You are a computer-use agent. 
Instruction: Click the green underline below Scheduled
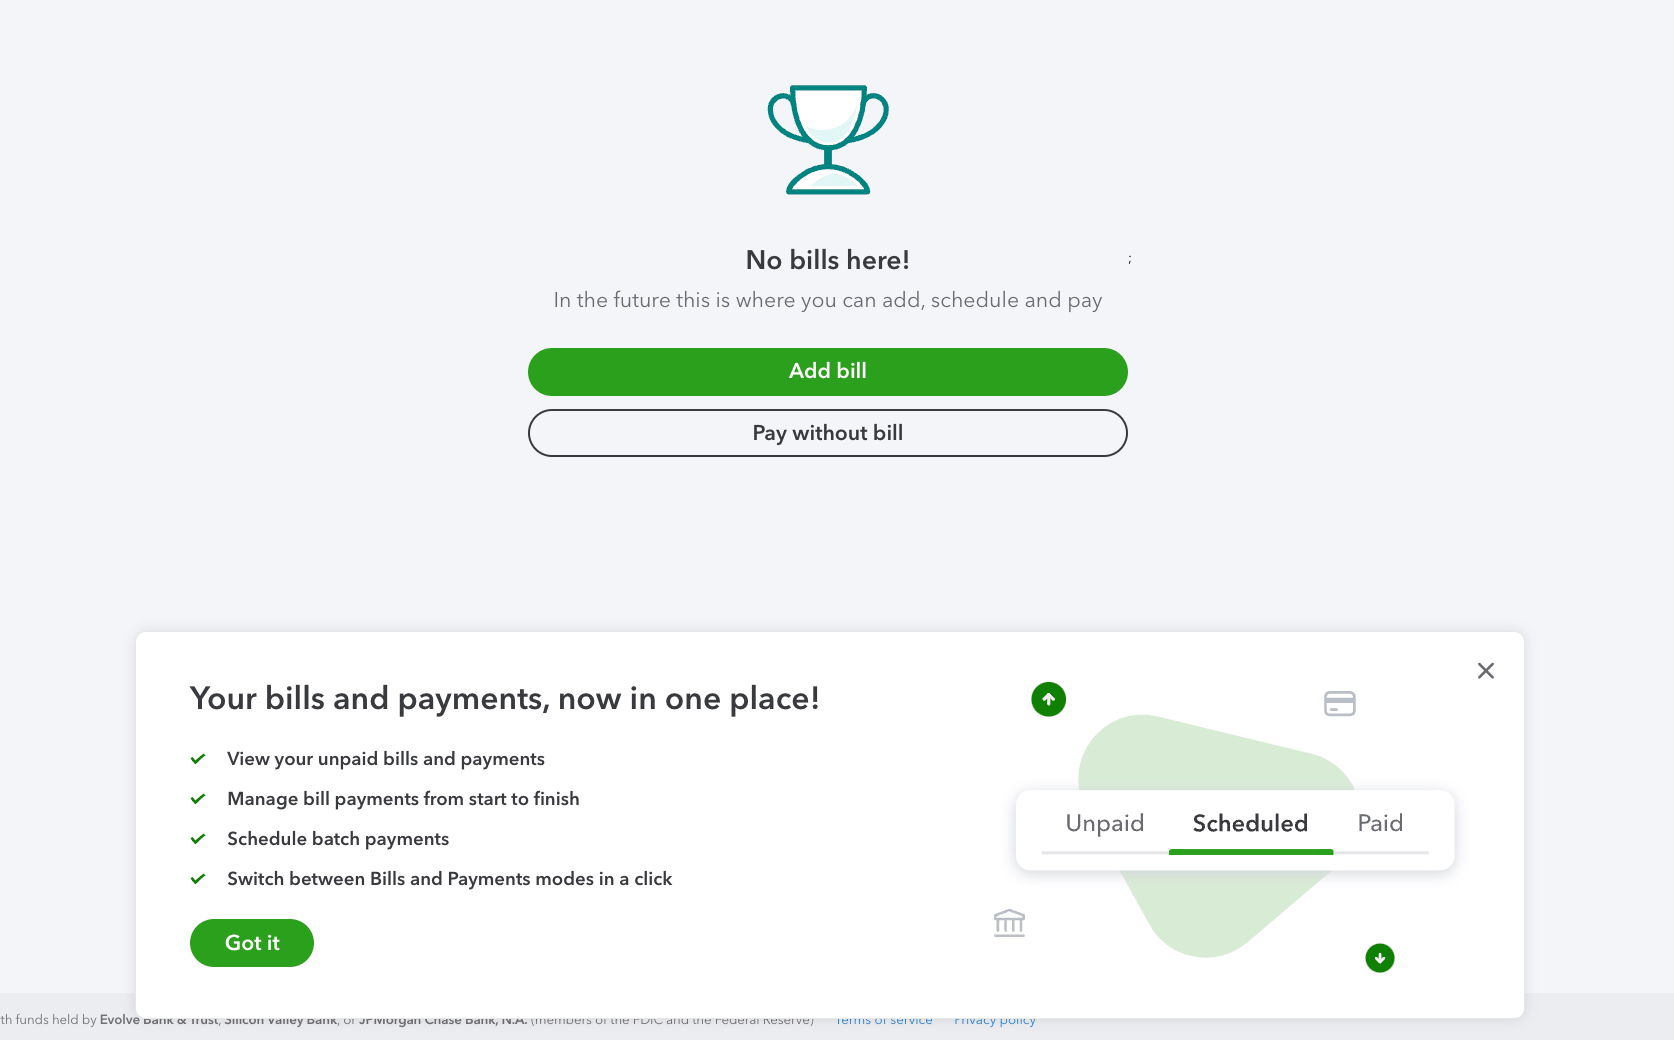[x=1250, y=853]
